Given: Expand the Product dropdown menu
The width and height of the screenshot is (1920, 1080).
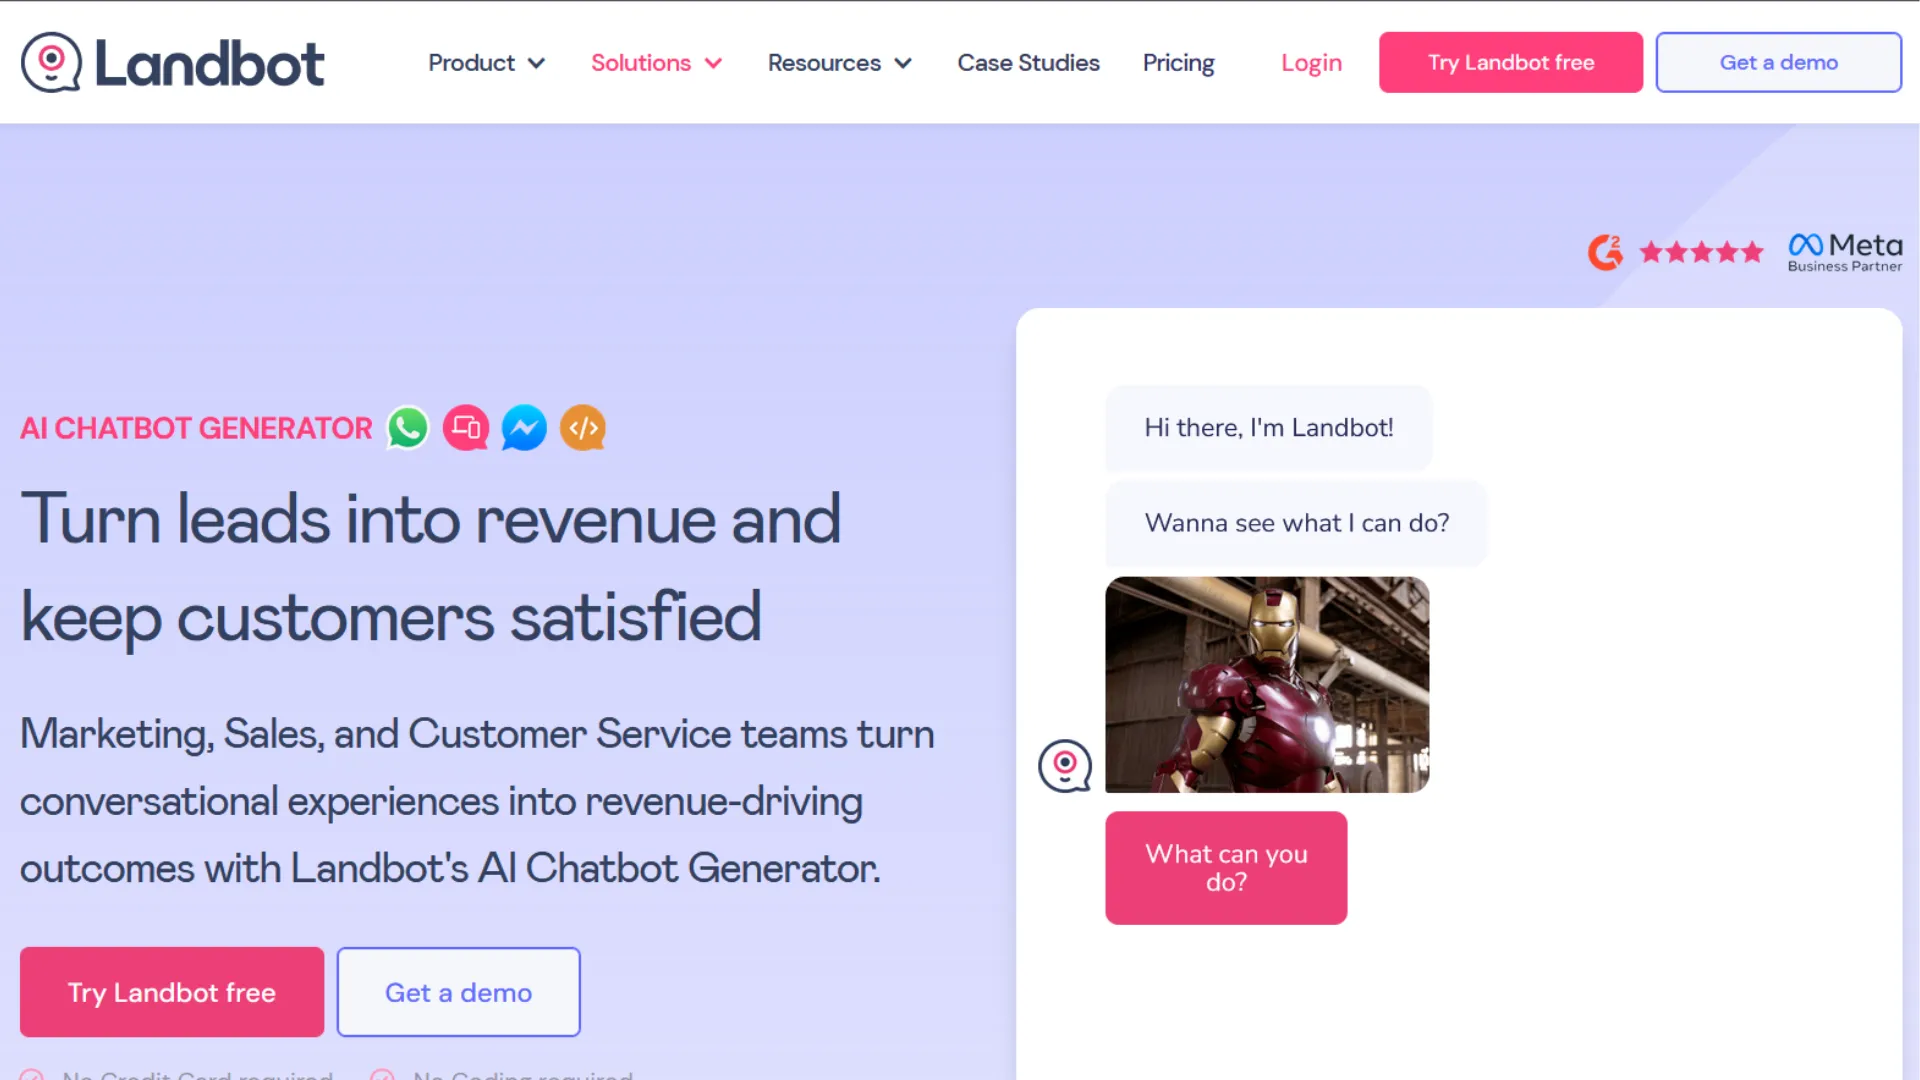Looking at the screenshot, I should pos(486,63).
